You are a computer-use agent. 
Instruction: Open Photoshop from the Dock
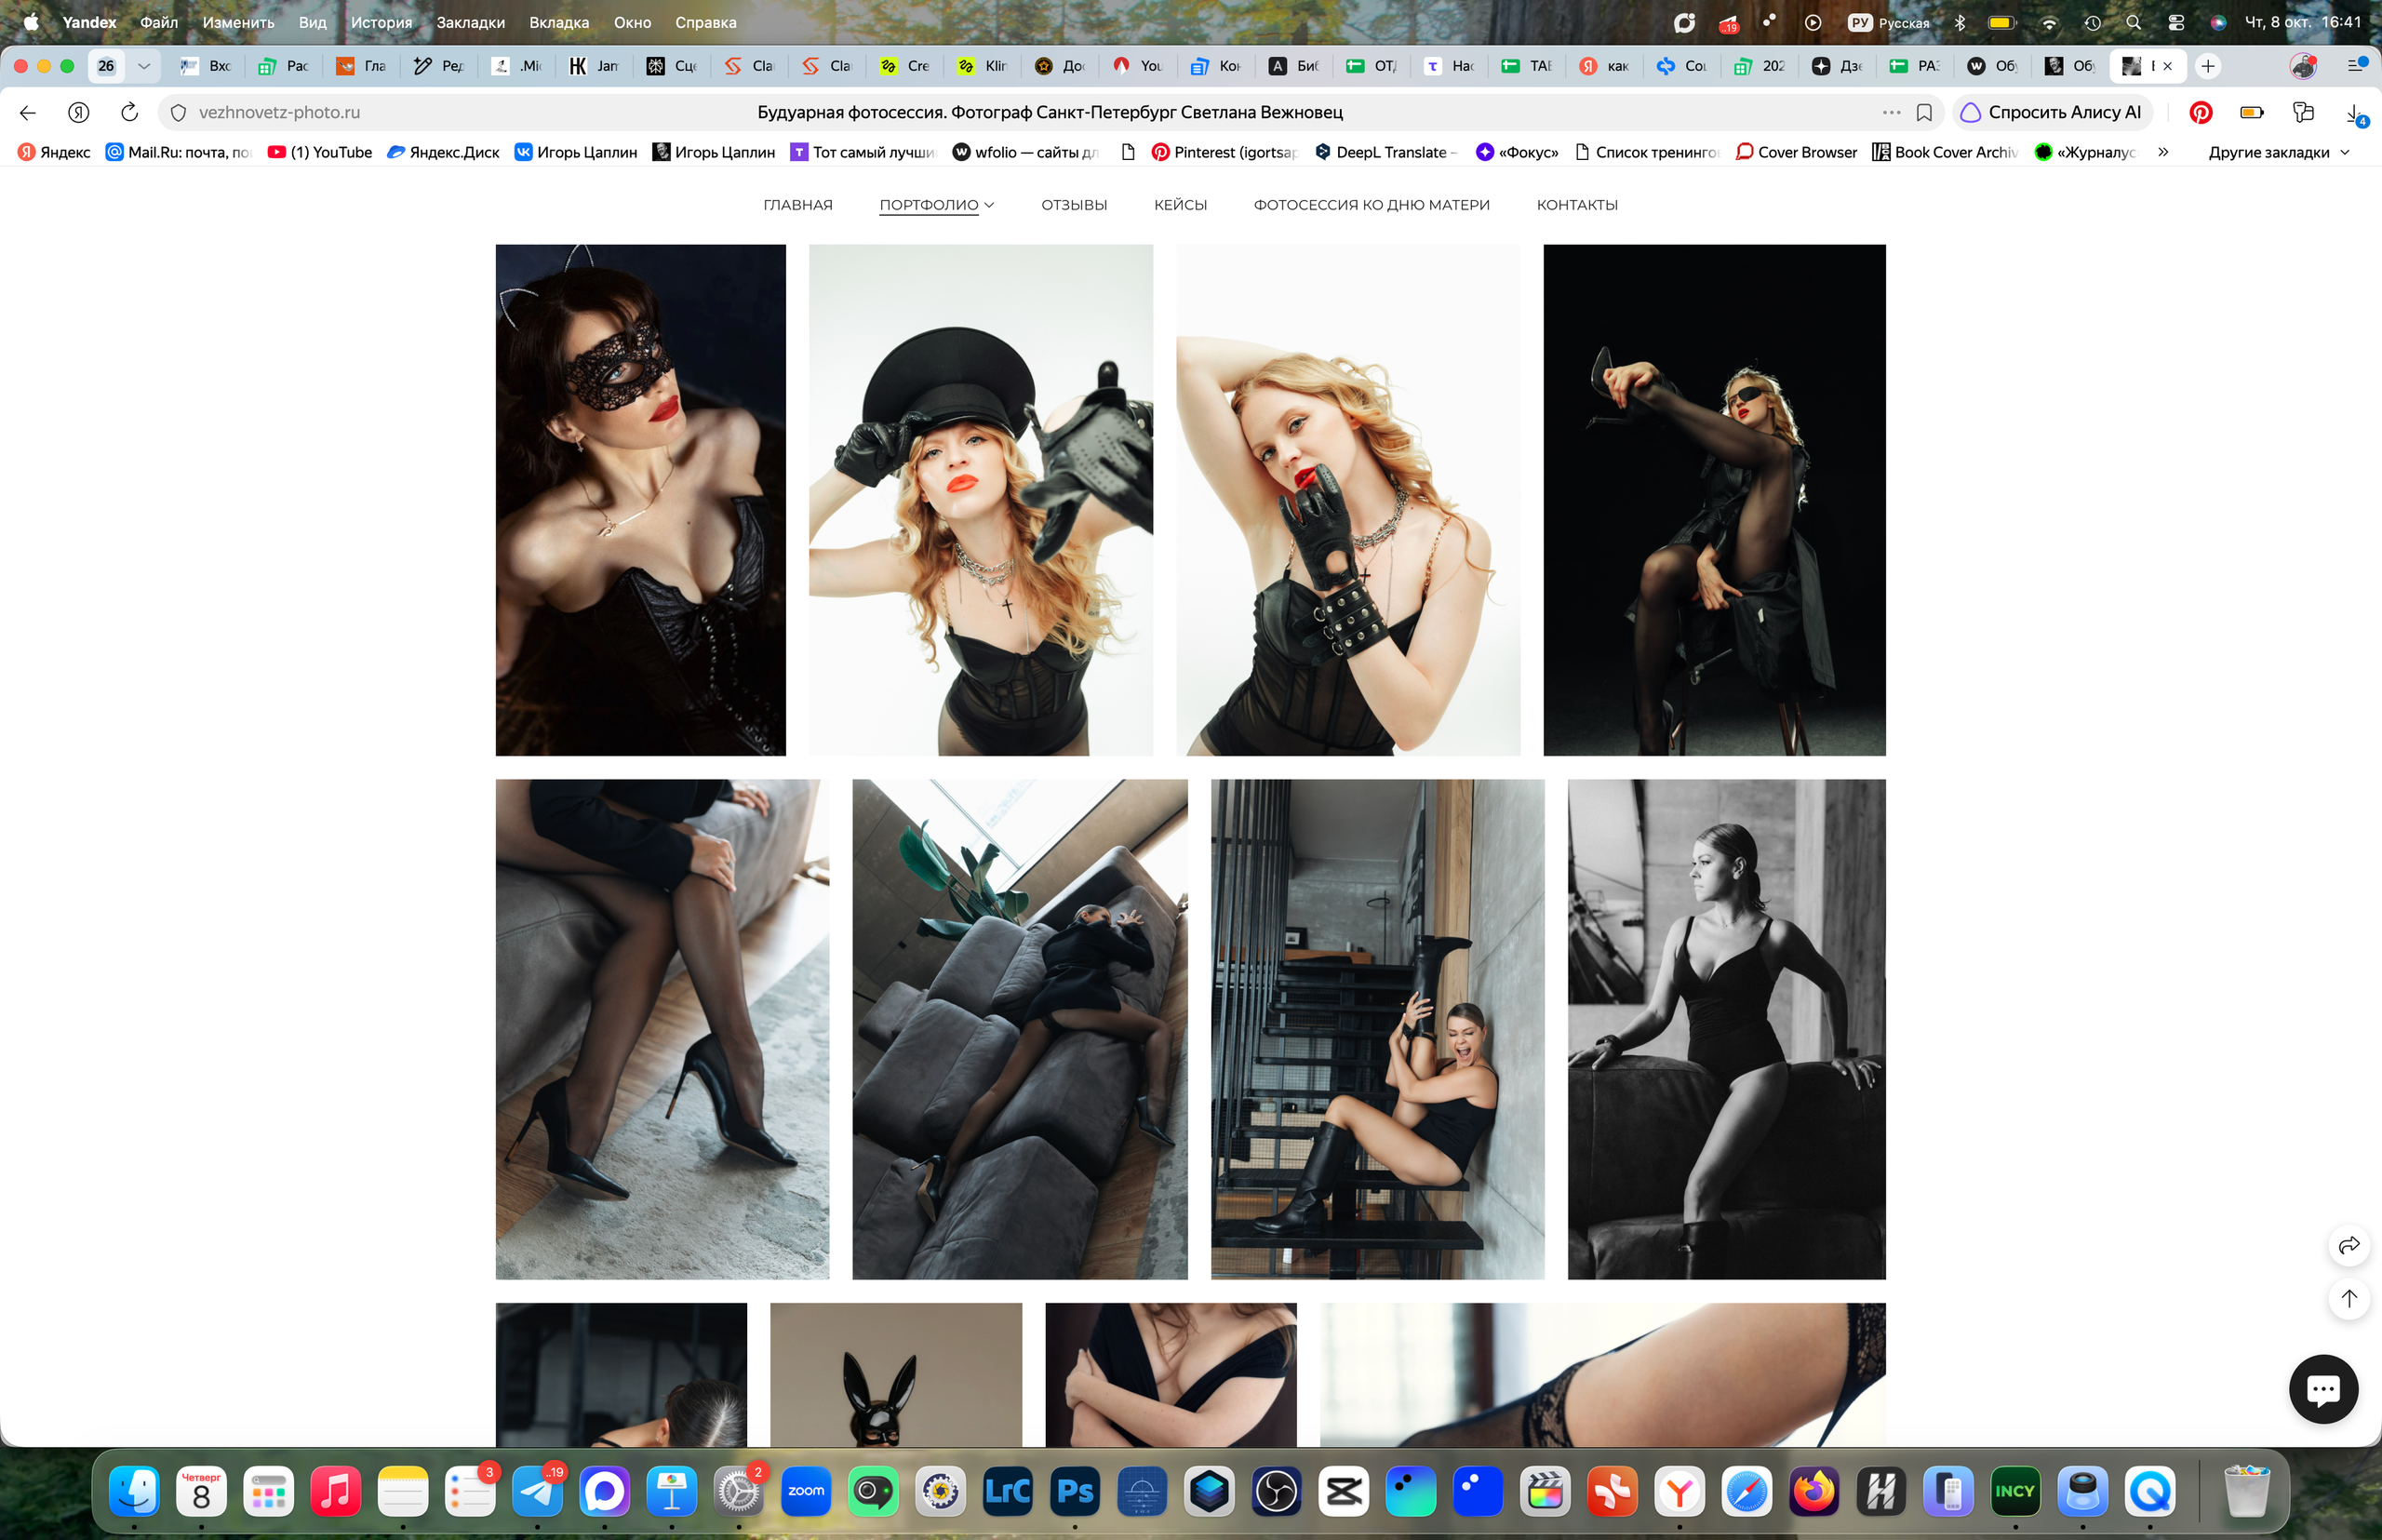pos(1074,1491)
